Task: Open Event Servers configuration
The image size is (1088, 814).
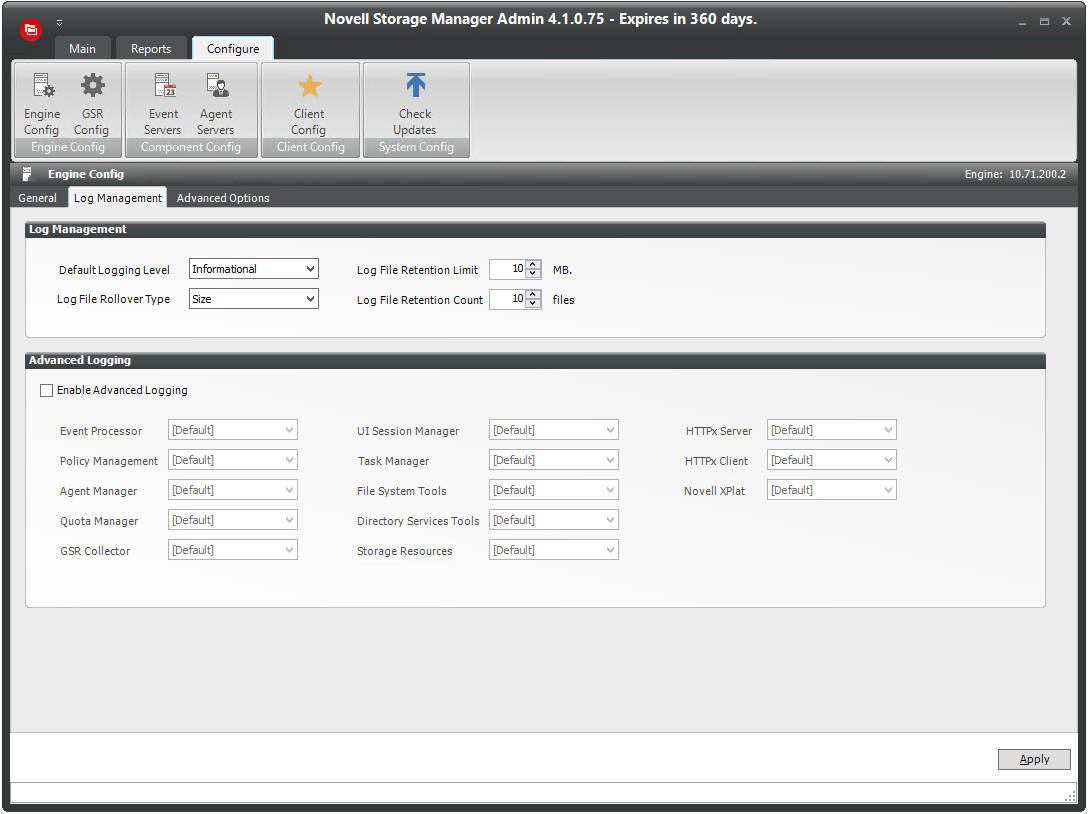Action: click(x=163, y=103)
